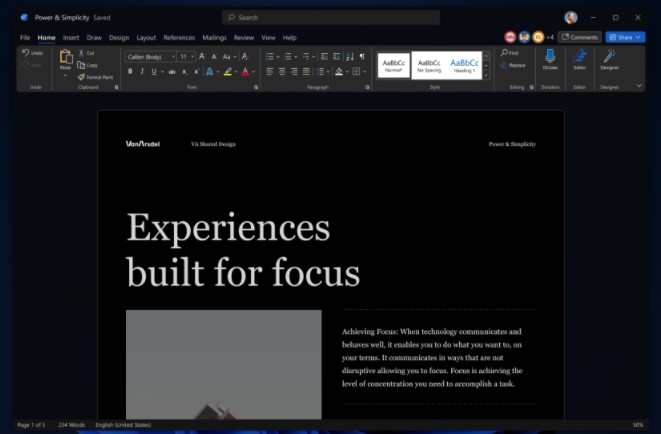Toggle underline formatting

click(x=155, y=72)
